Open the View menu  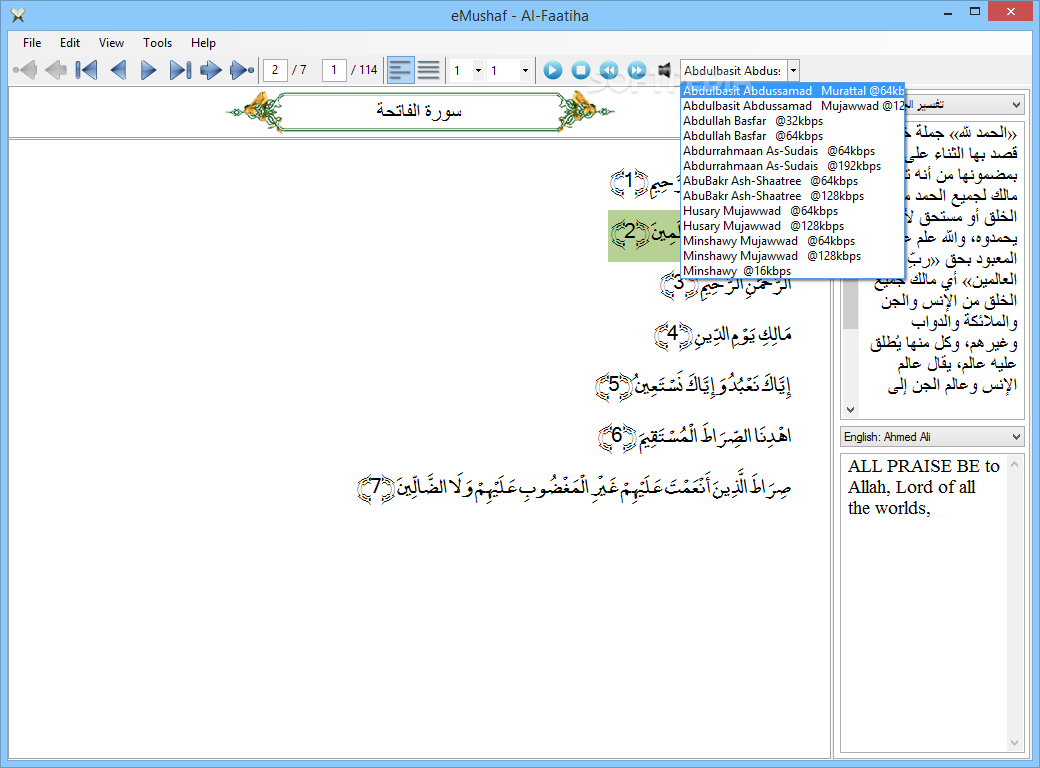111,42
